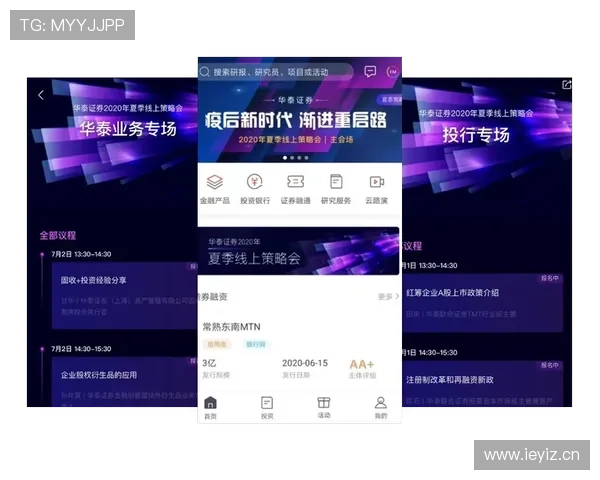
Task: Open the 红筹企业A股上市政策介绍 session card
Action: pyautogui.click(x=482, y=302)
